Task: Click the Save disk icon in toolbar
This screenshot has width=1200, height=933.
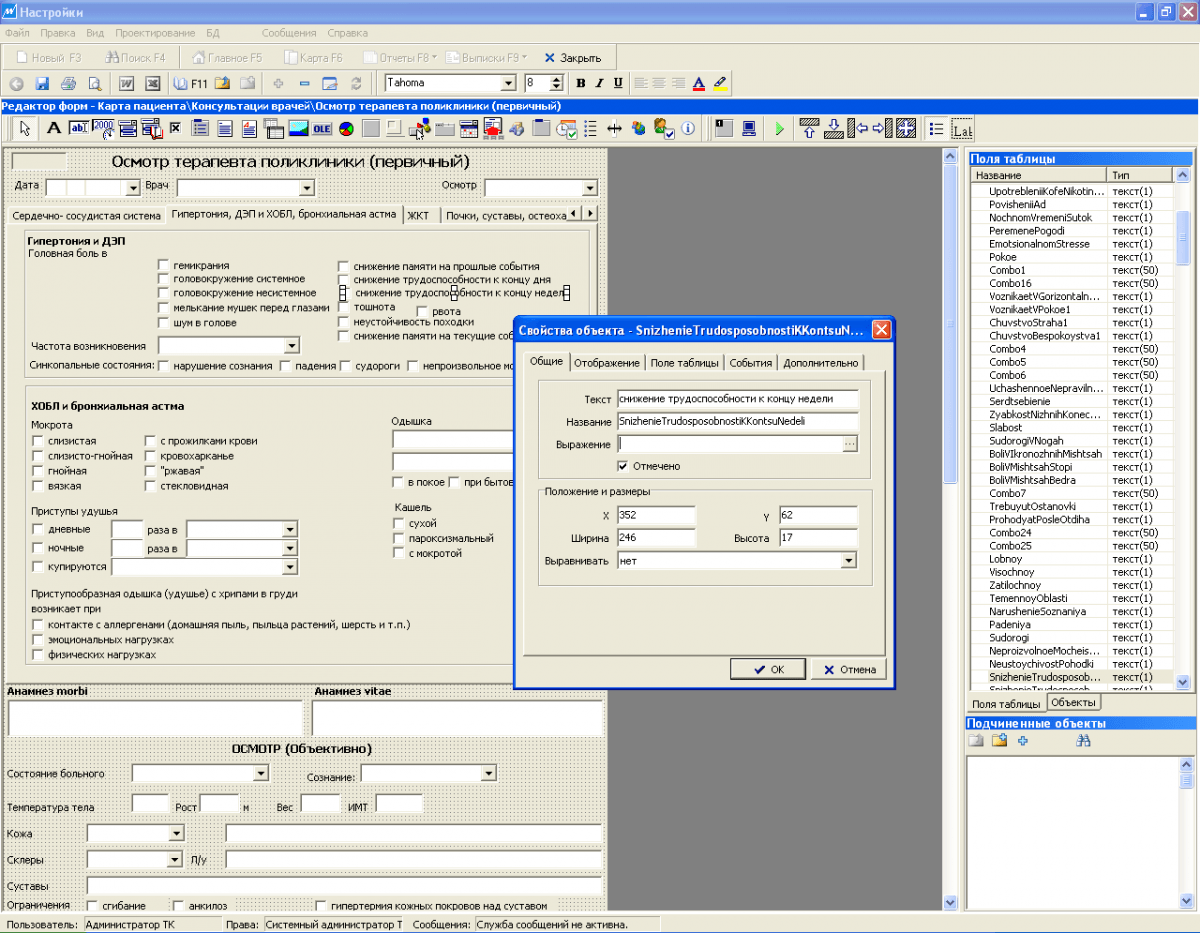Action: coord(42,84)
